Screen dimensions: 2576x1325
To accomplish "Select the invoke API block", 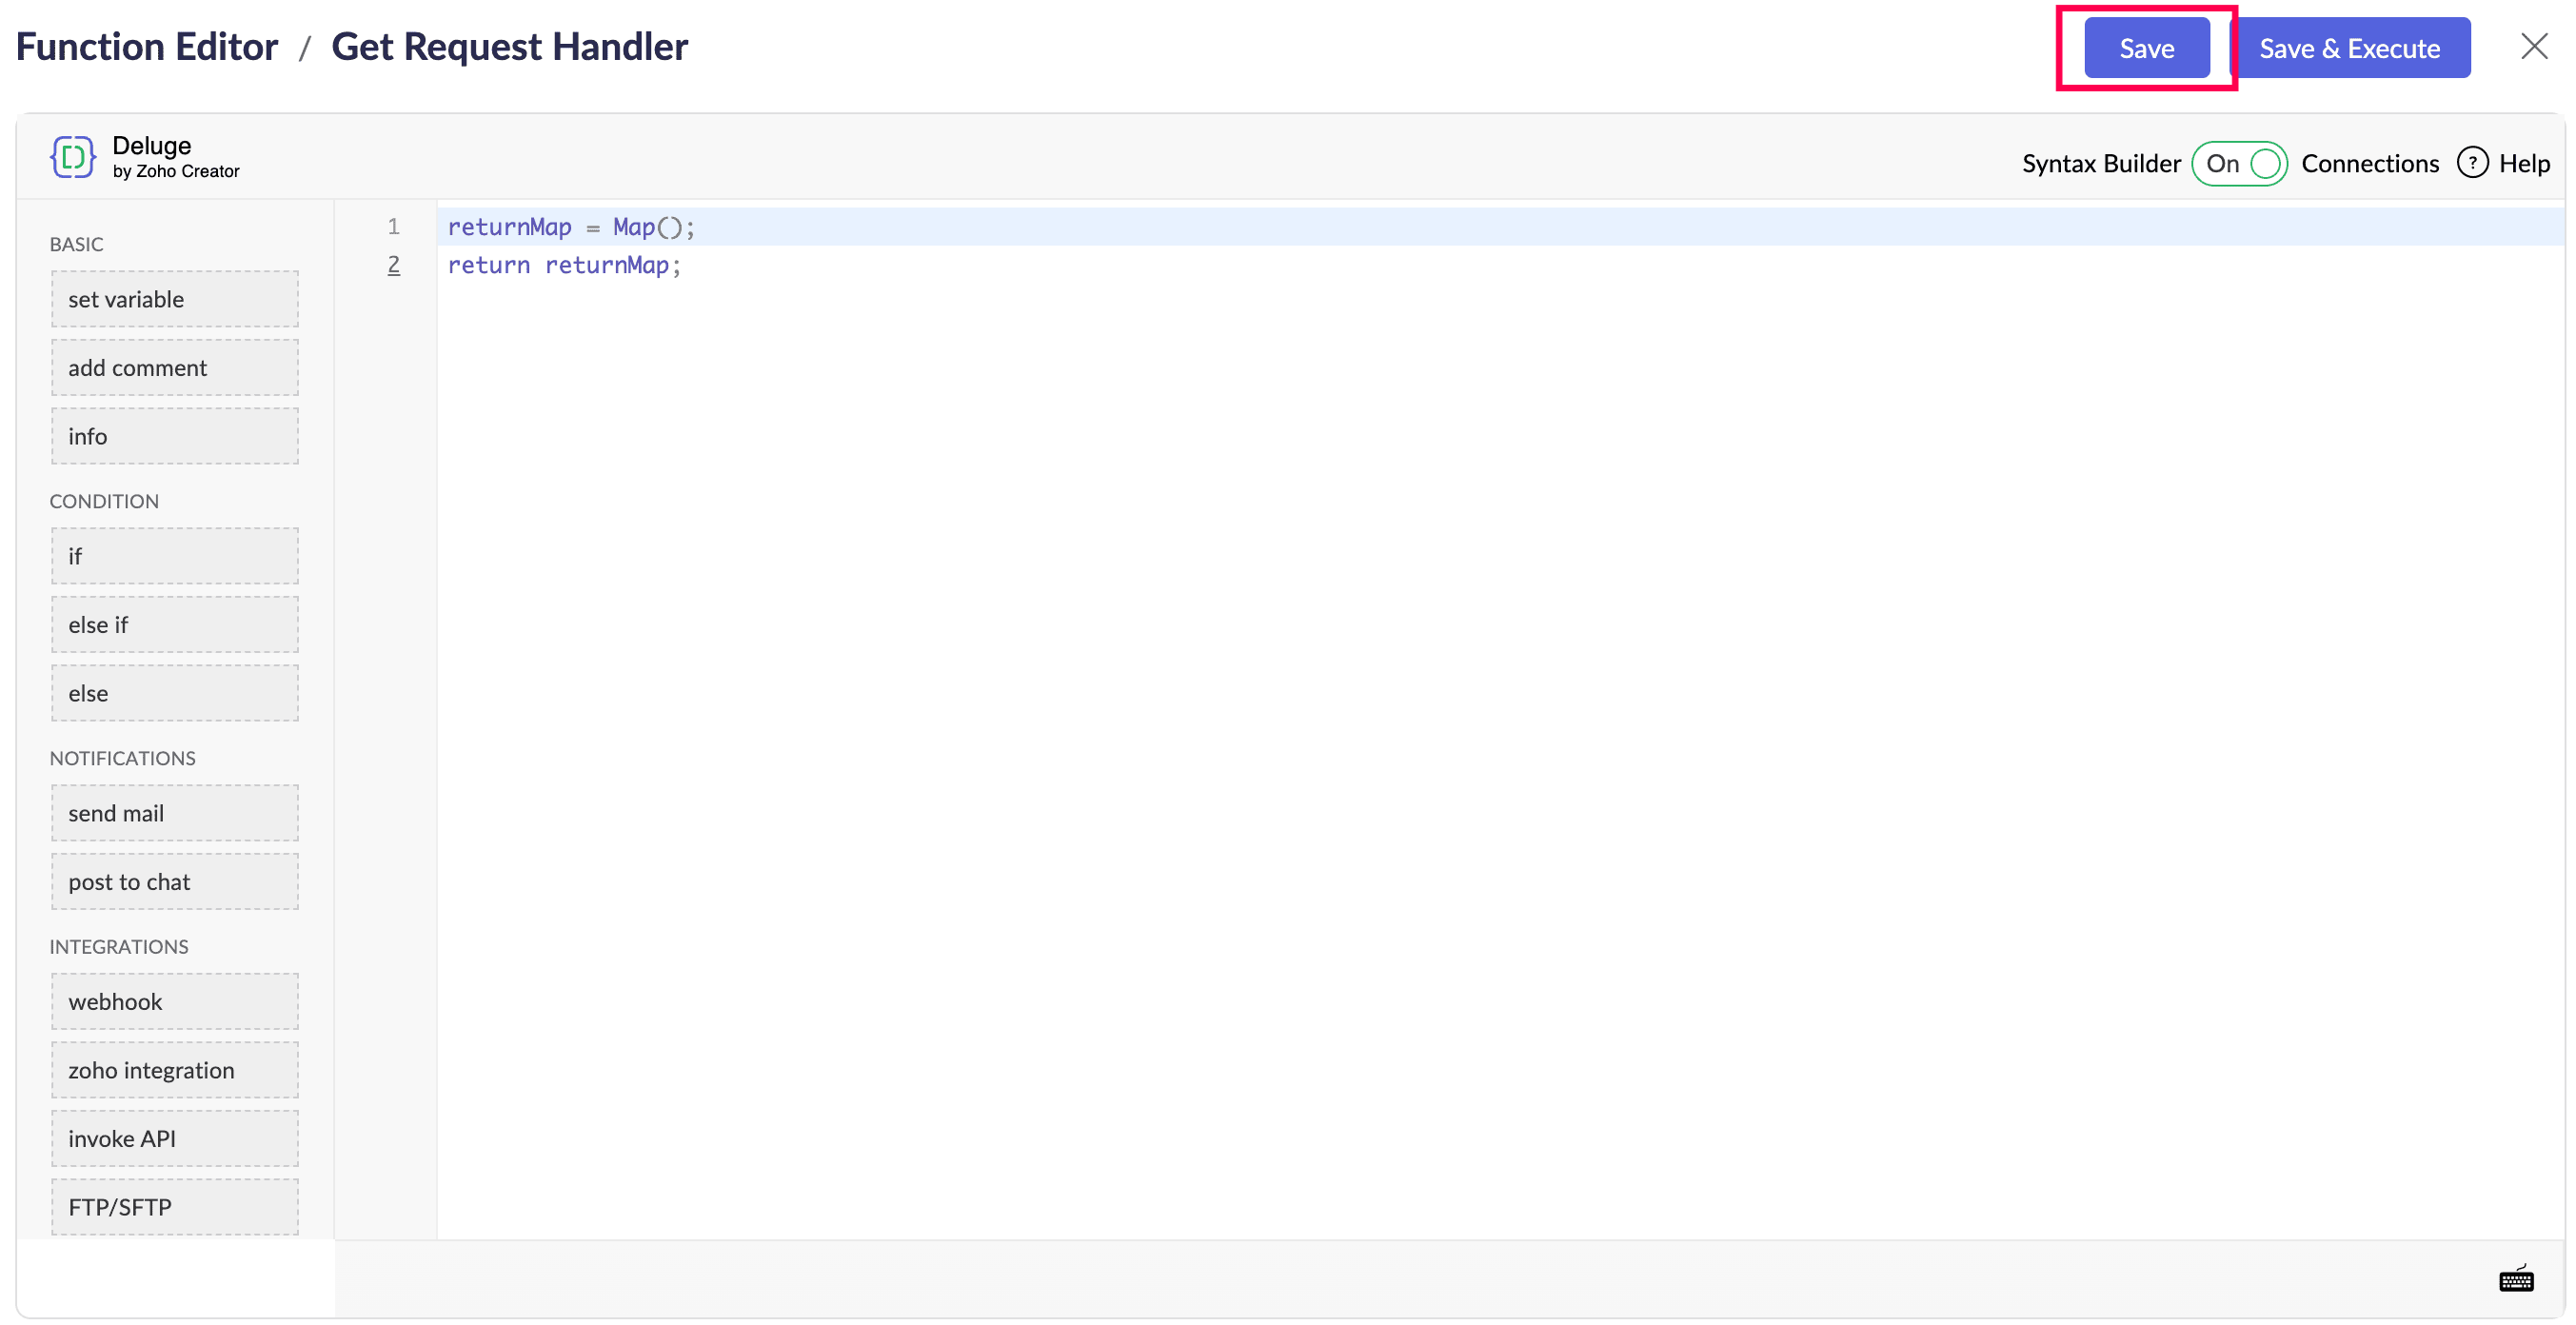I will [175, 1139].
